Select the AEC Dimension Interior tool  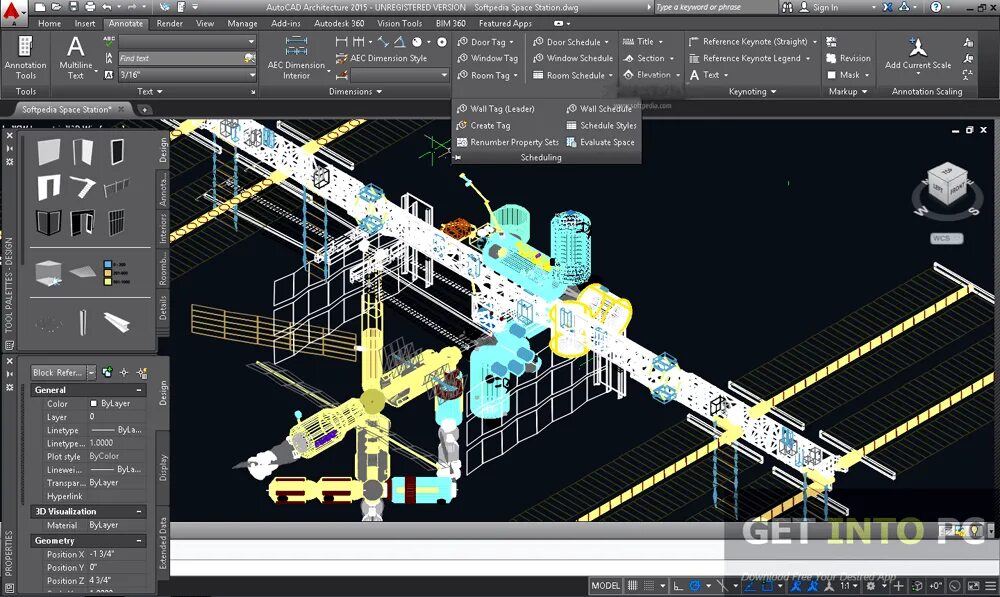pos(296,57)
